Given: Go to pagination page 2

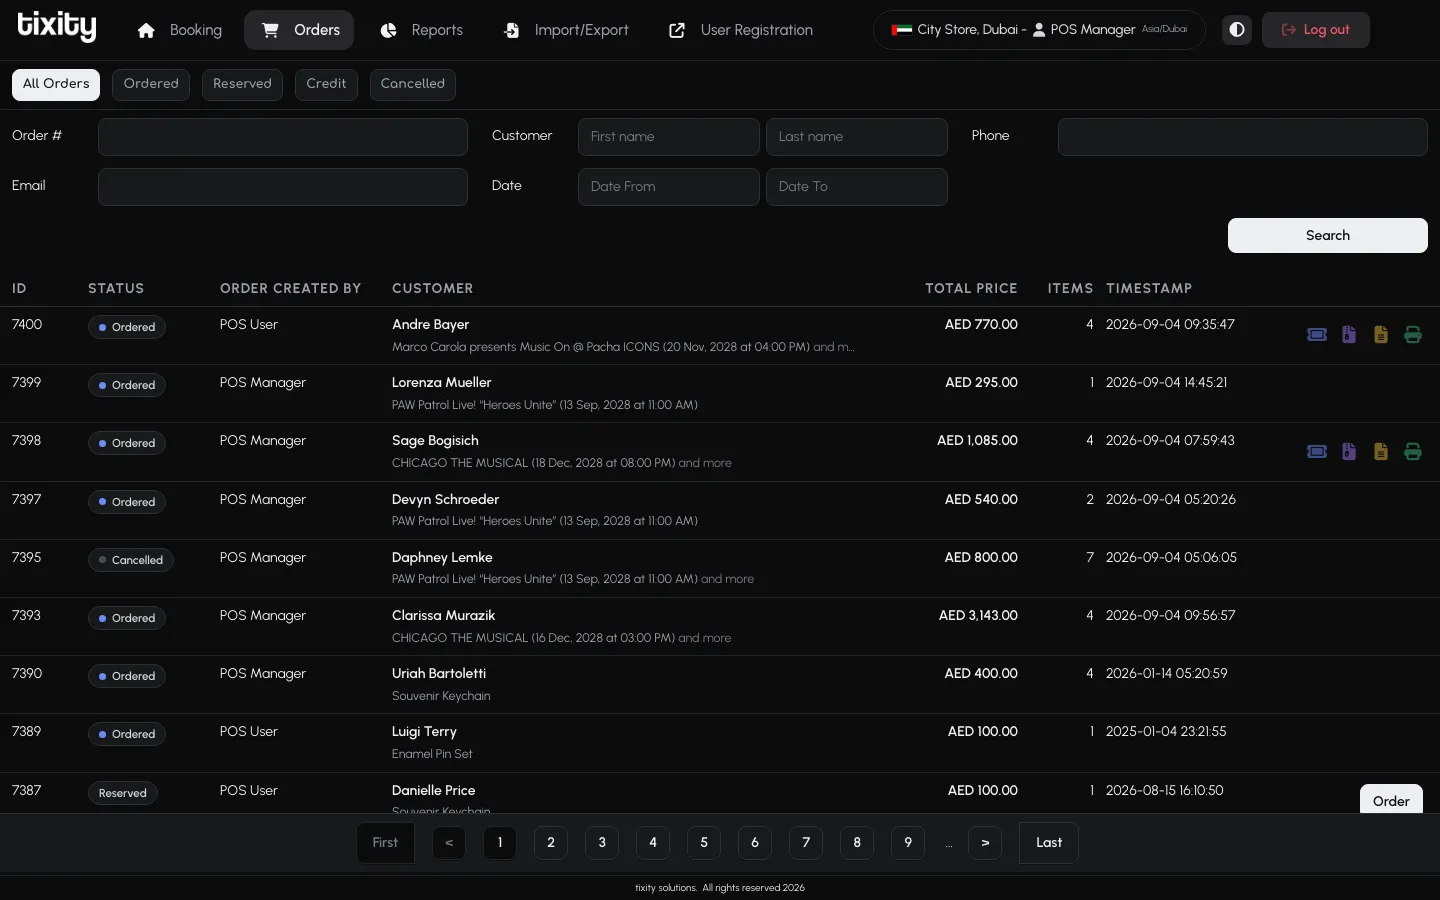Looking at the screenshot, I should click(x=551, y=843).
